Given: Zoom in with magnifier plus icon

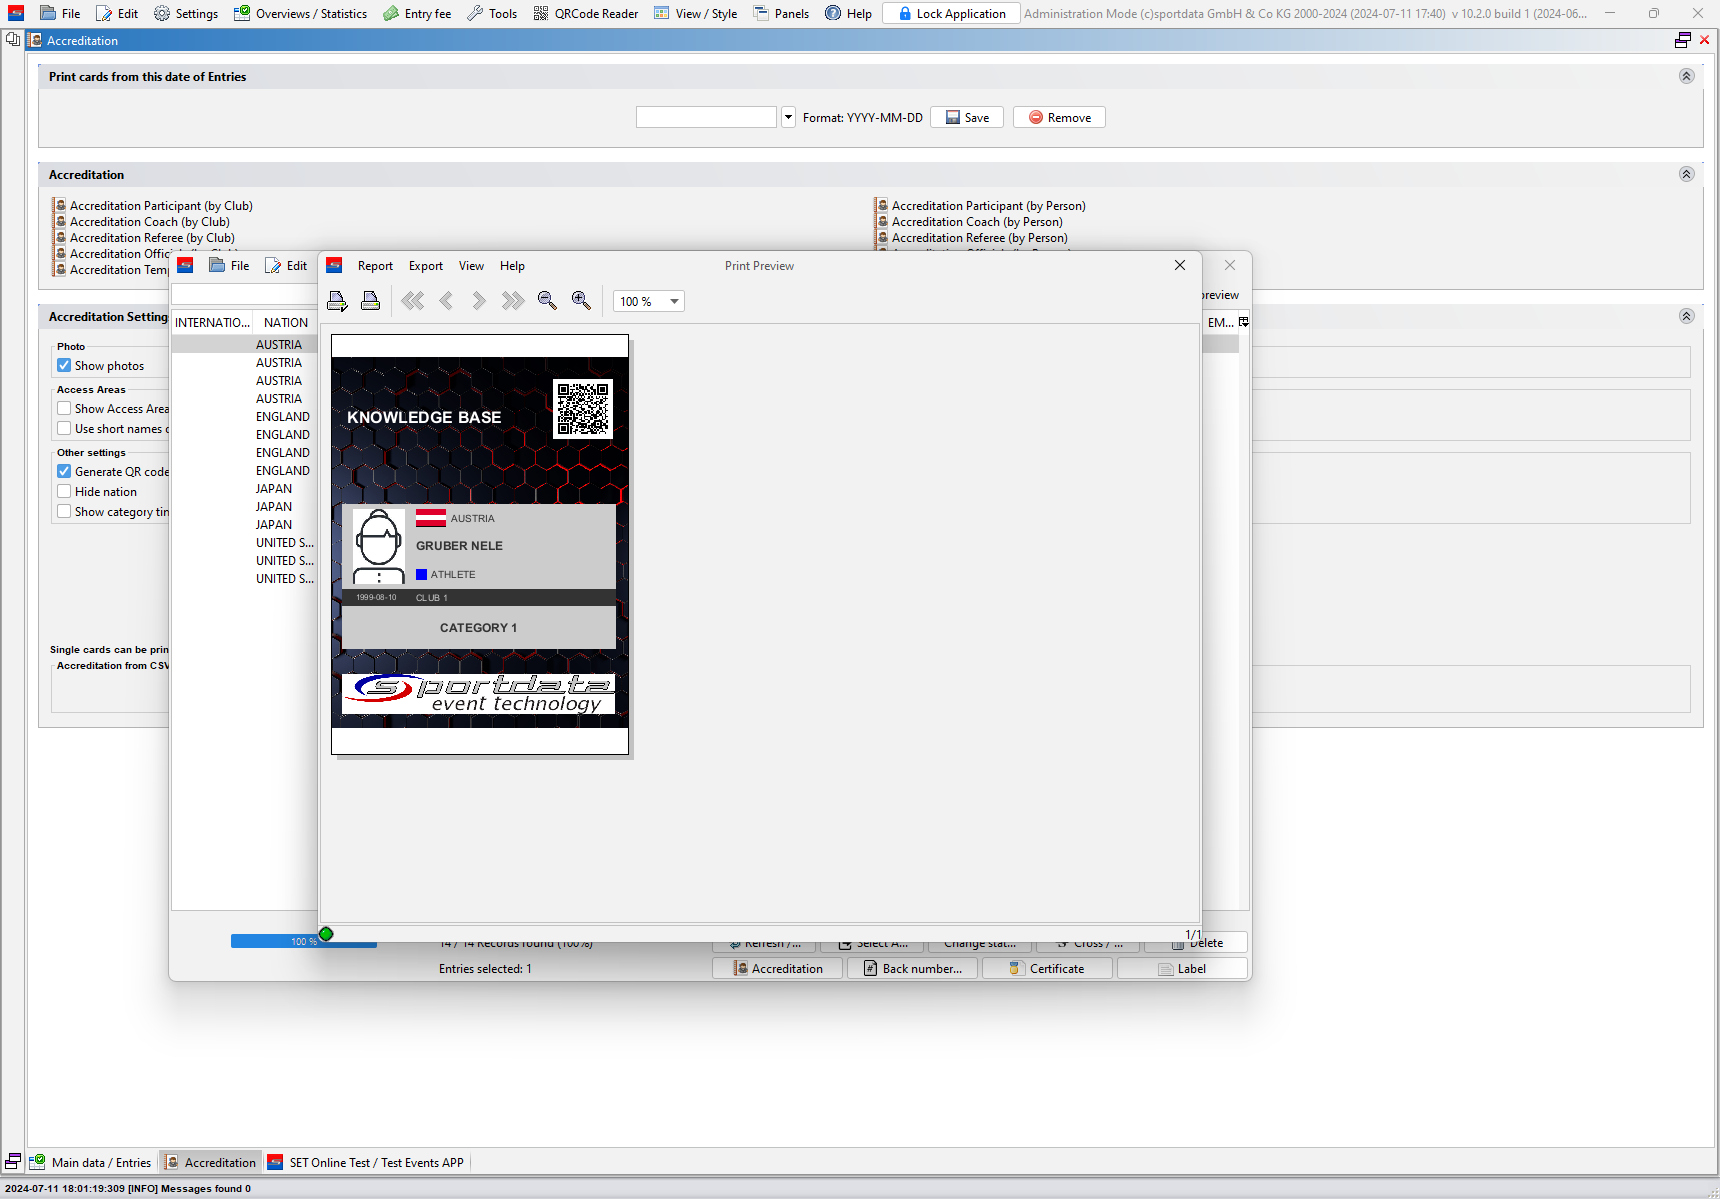Looking at the screenshot, I should coord(581,301).
